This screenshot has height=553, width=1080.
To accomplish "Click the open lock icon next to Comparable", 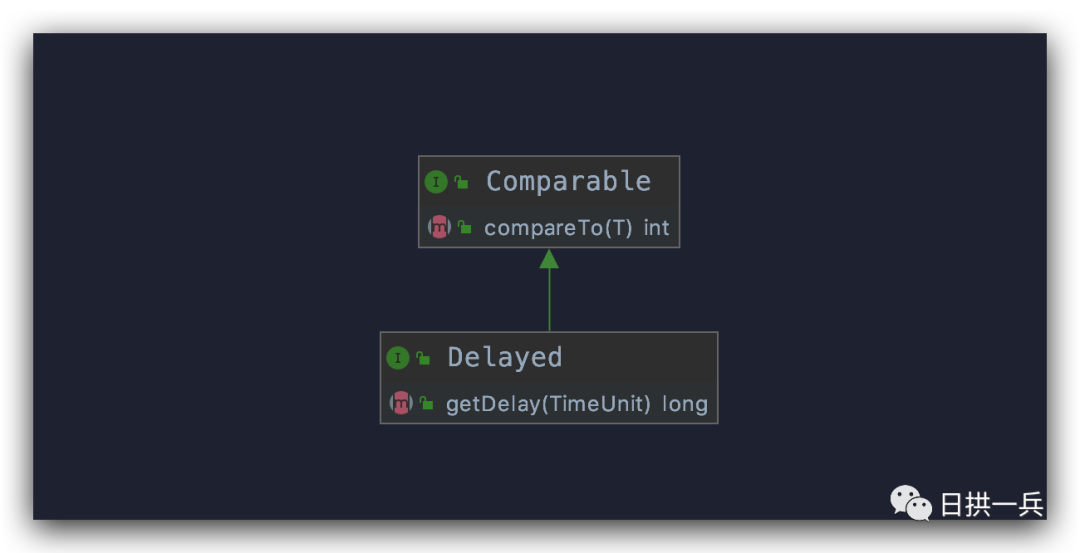I will 461,182.
